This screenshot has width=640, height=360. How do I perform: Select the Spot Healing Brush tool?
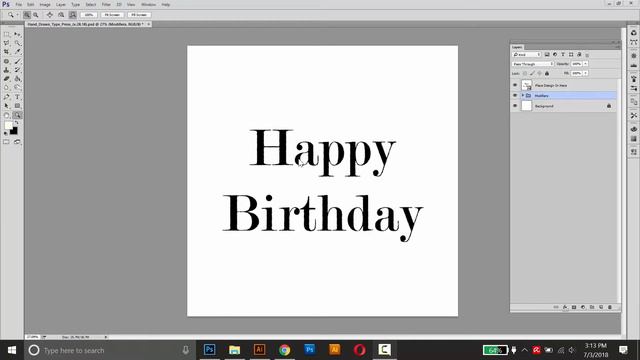(7, 61)
